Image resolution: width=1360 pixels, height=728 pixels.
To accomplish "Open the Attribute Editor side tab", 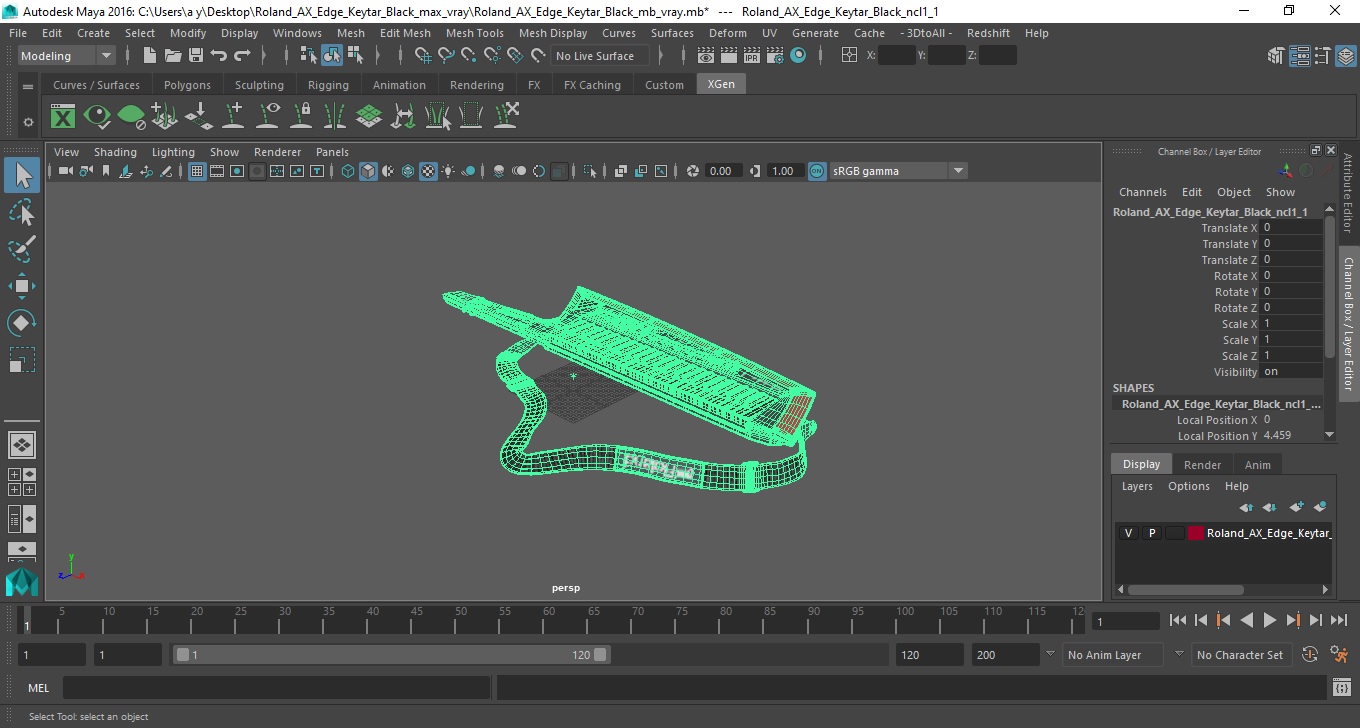I will click(x=1348, y=192).
